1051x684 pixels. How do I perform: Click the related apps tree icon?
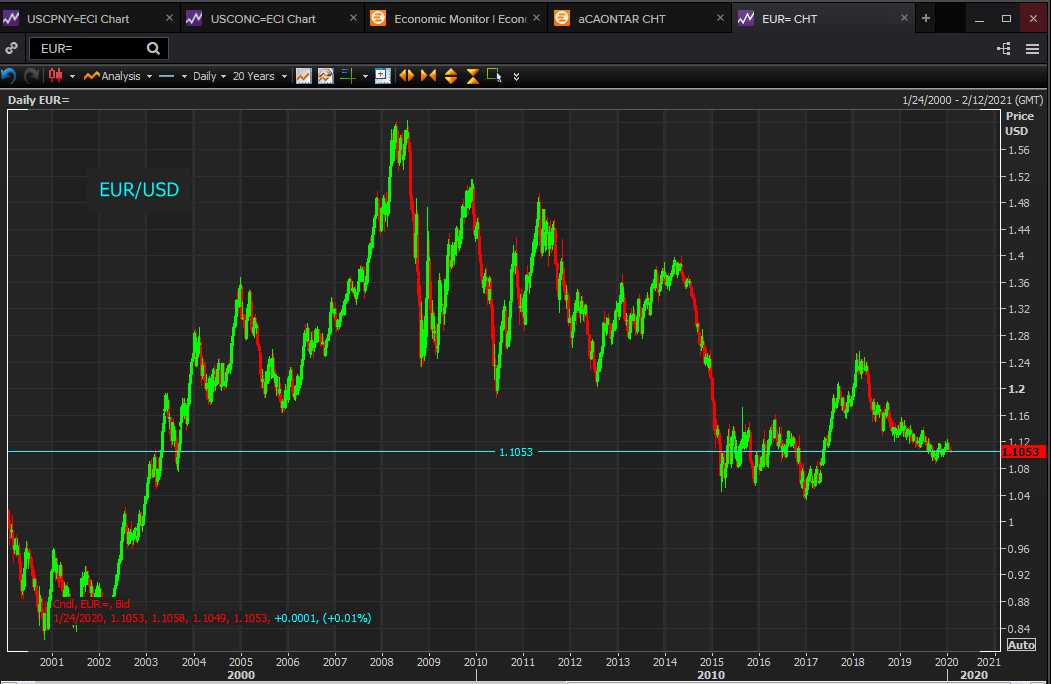point(1003,48)
